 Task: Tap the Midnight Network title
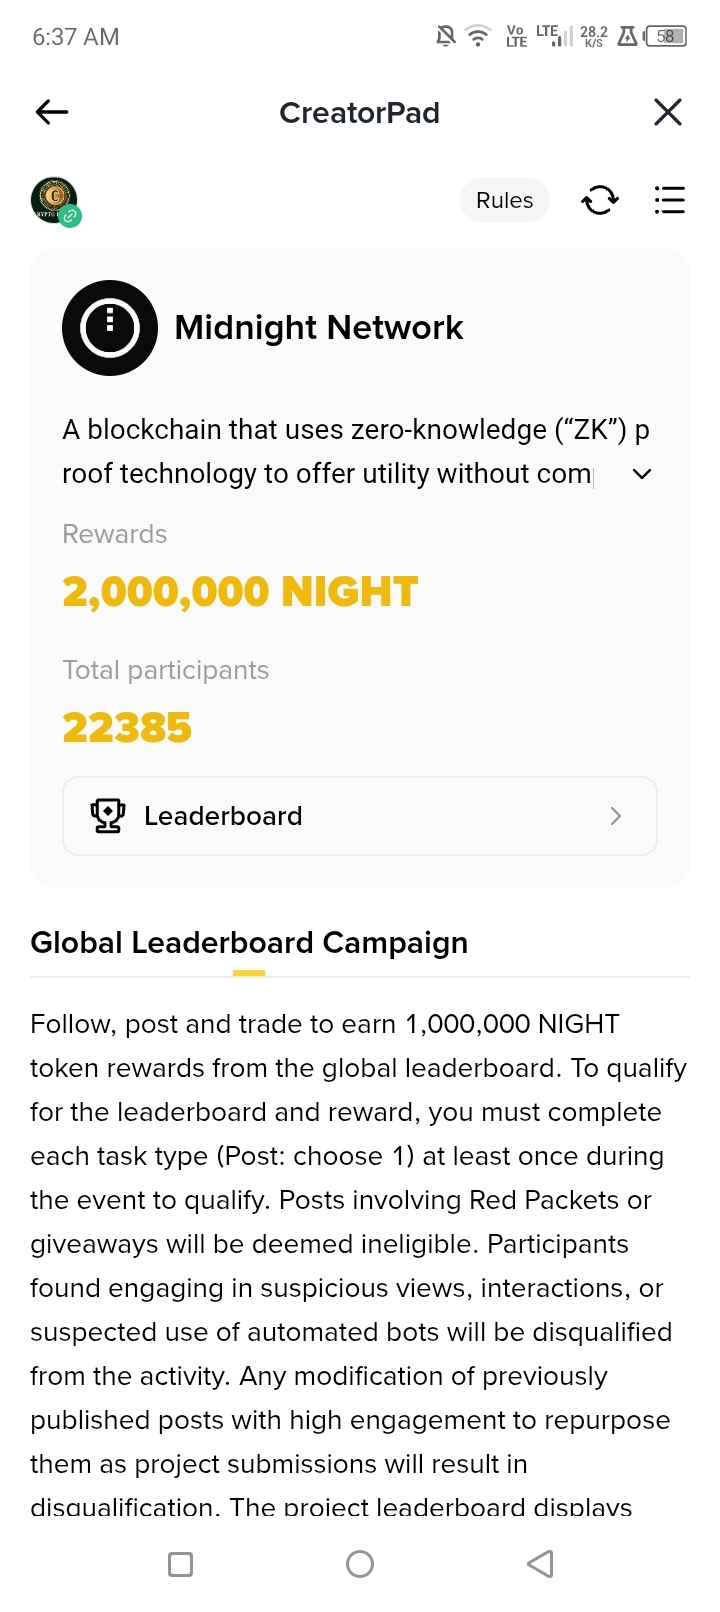(x=319, y=328)
